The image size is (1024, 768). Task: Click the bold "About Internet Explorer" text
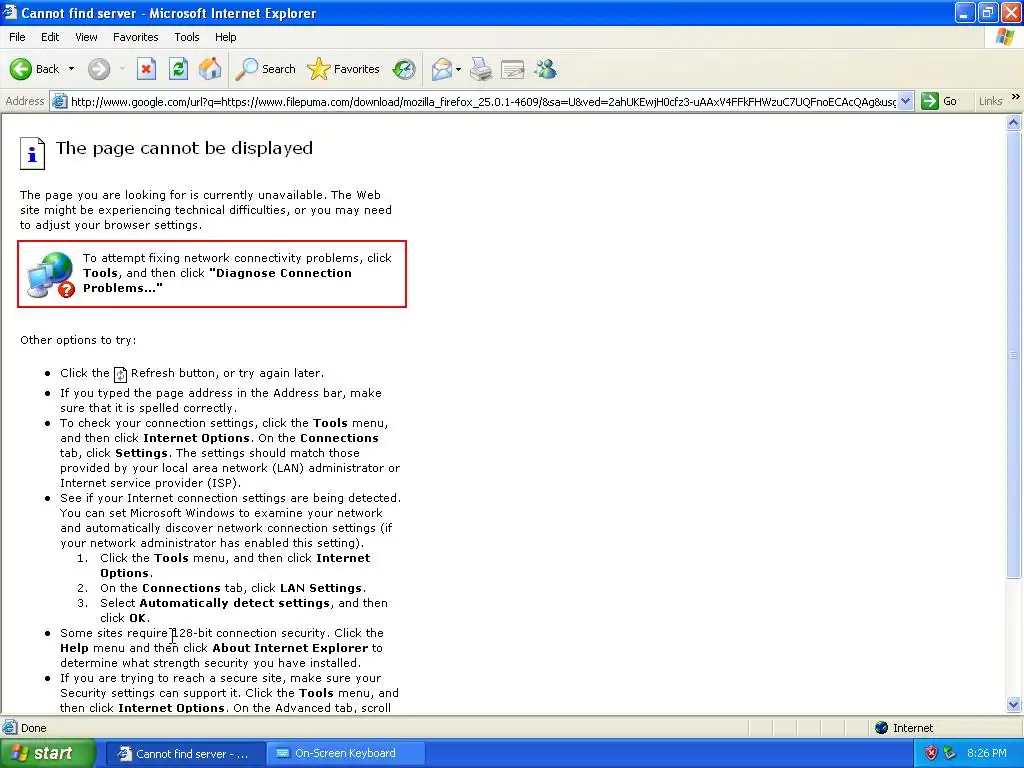290,648
